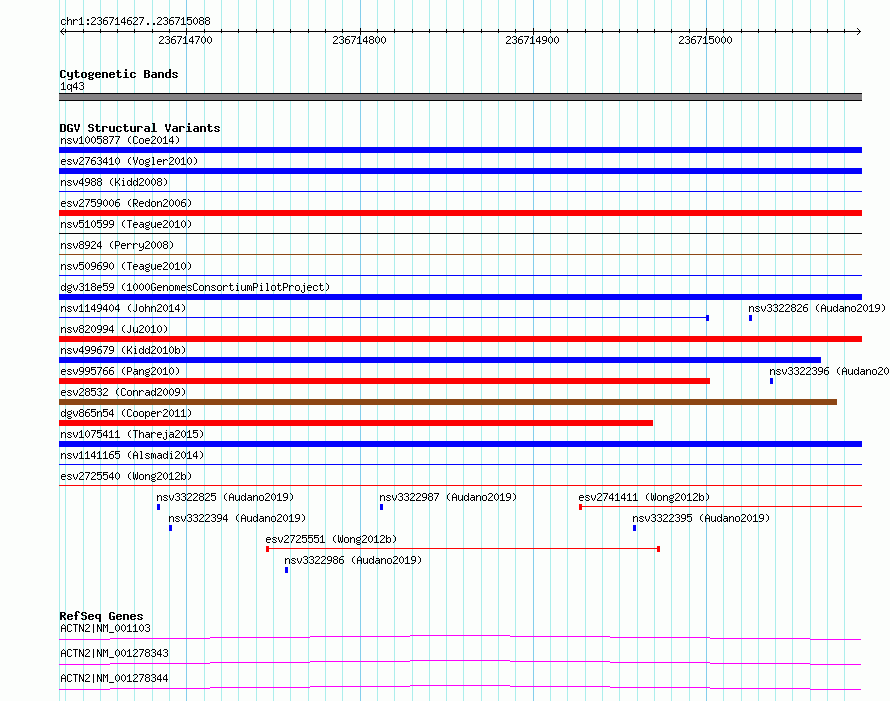
Task: Select the red dgv865n54 variant bar
Action: (x=356, y=423)
